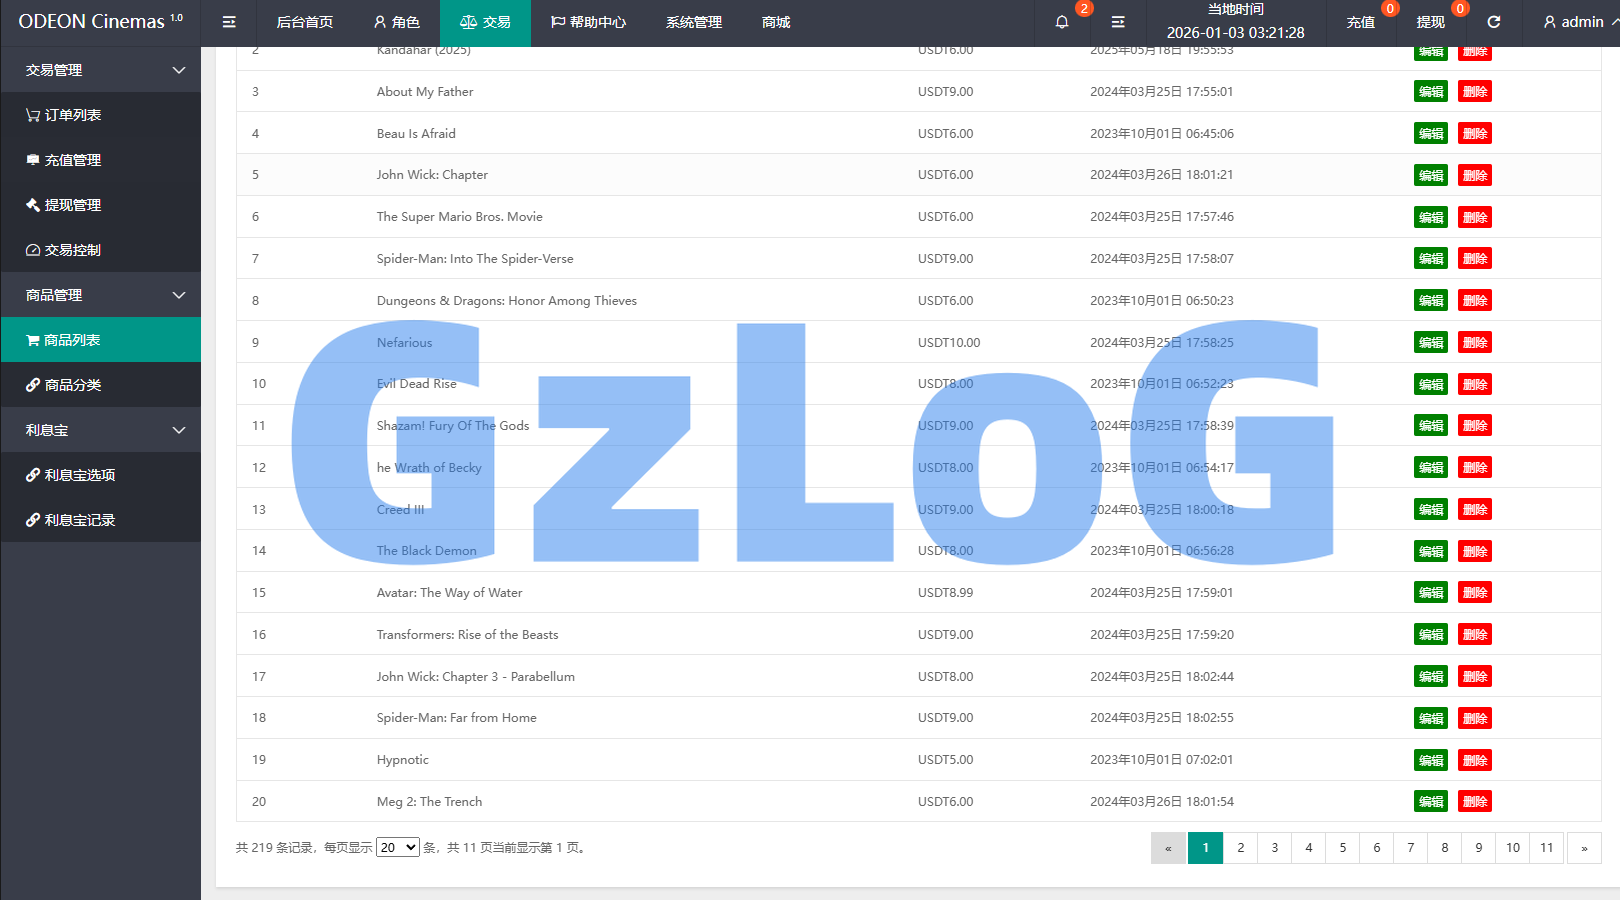Click menu icon beside the notification bell
Viewport: 1620px width, 900px height.
(x=1118, y=22)
